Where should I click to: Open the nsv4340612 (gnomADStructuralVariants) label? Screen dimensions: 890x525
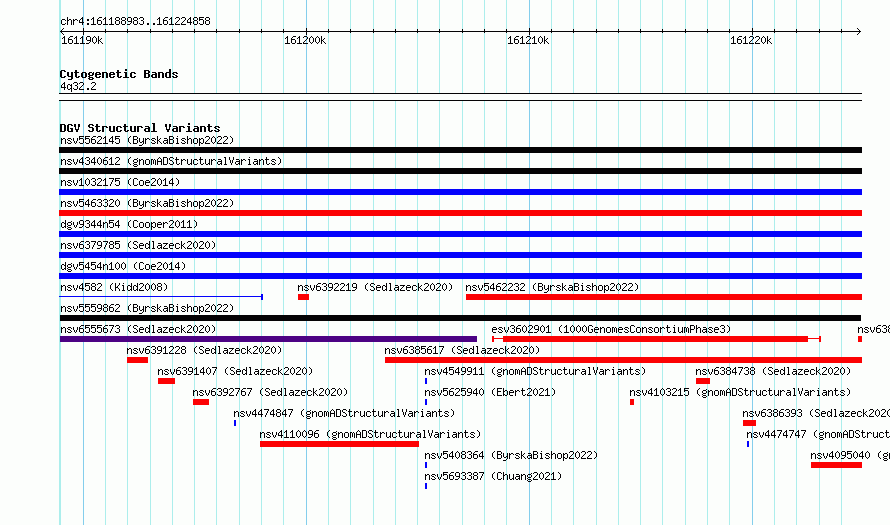pyautogui.click(x=171, y=161)
